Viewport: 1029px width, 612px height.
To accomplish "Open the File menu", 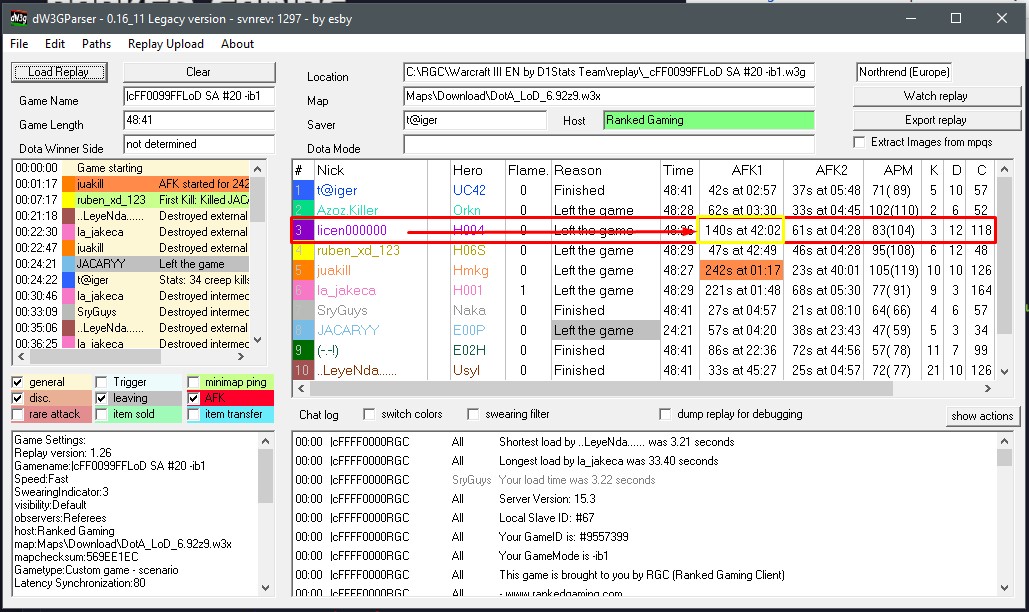I will coord(19,44).
